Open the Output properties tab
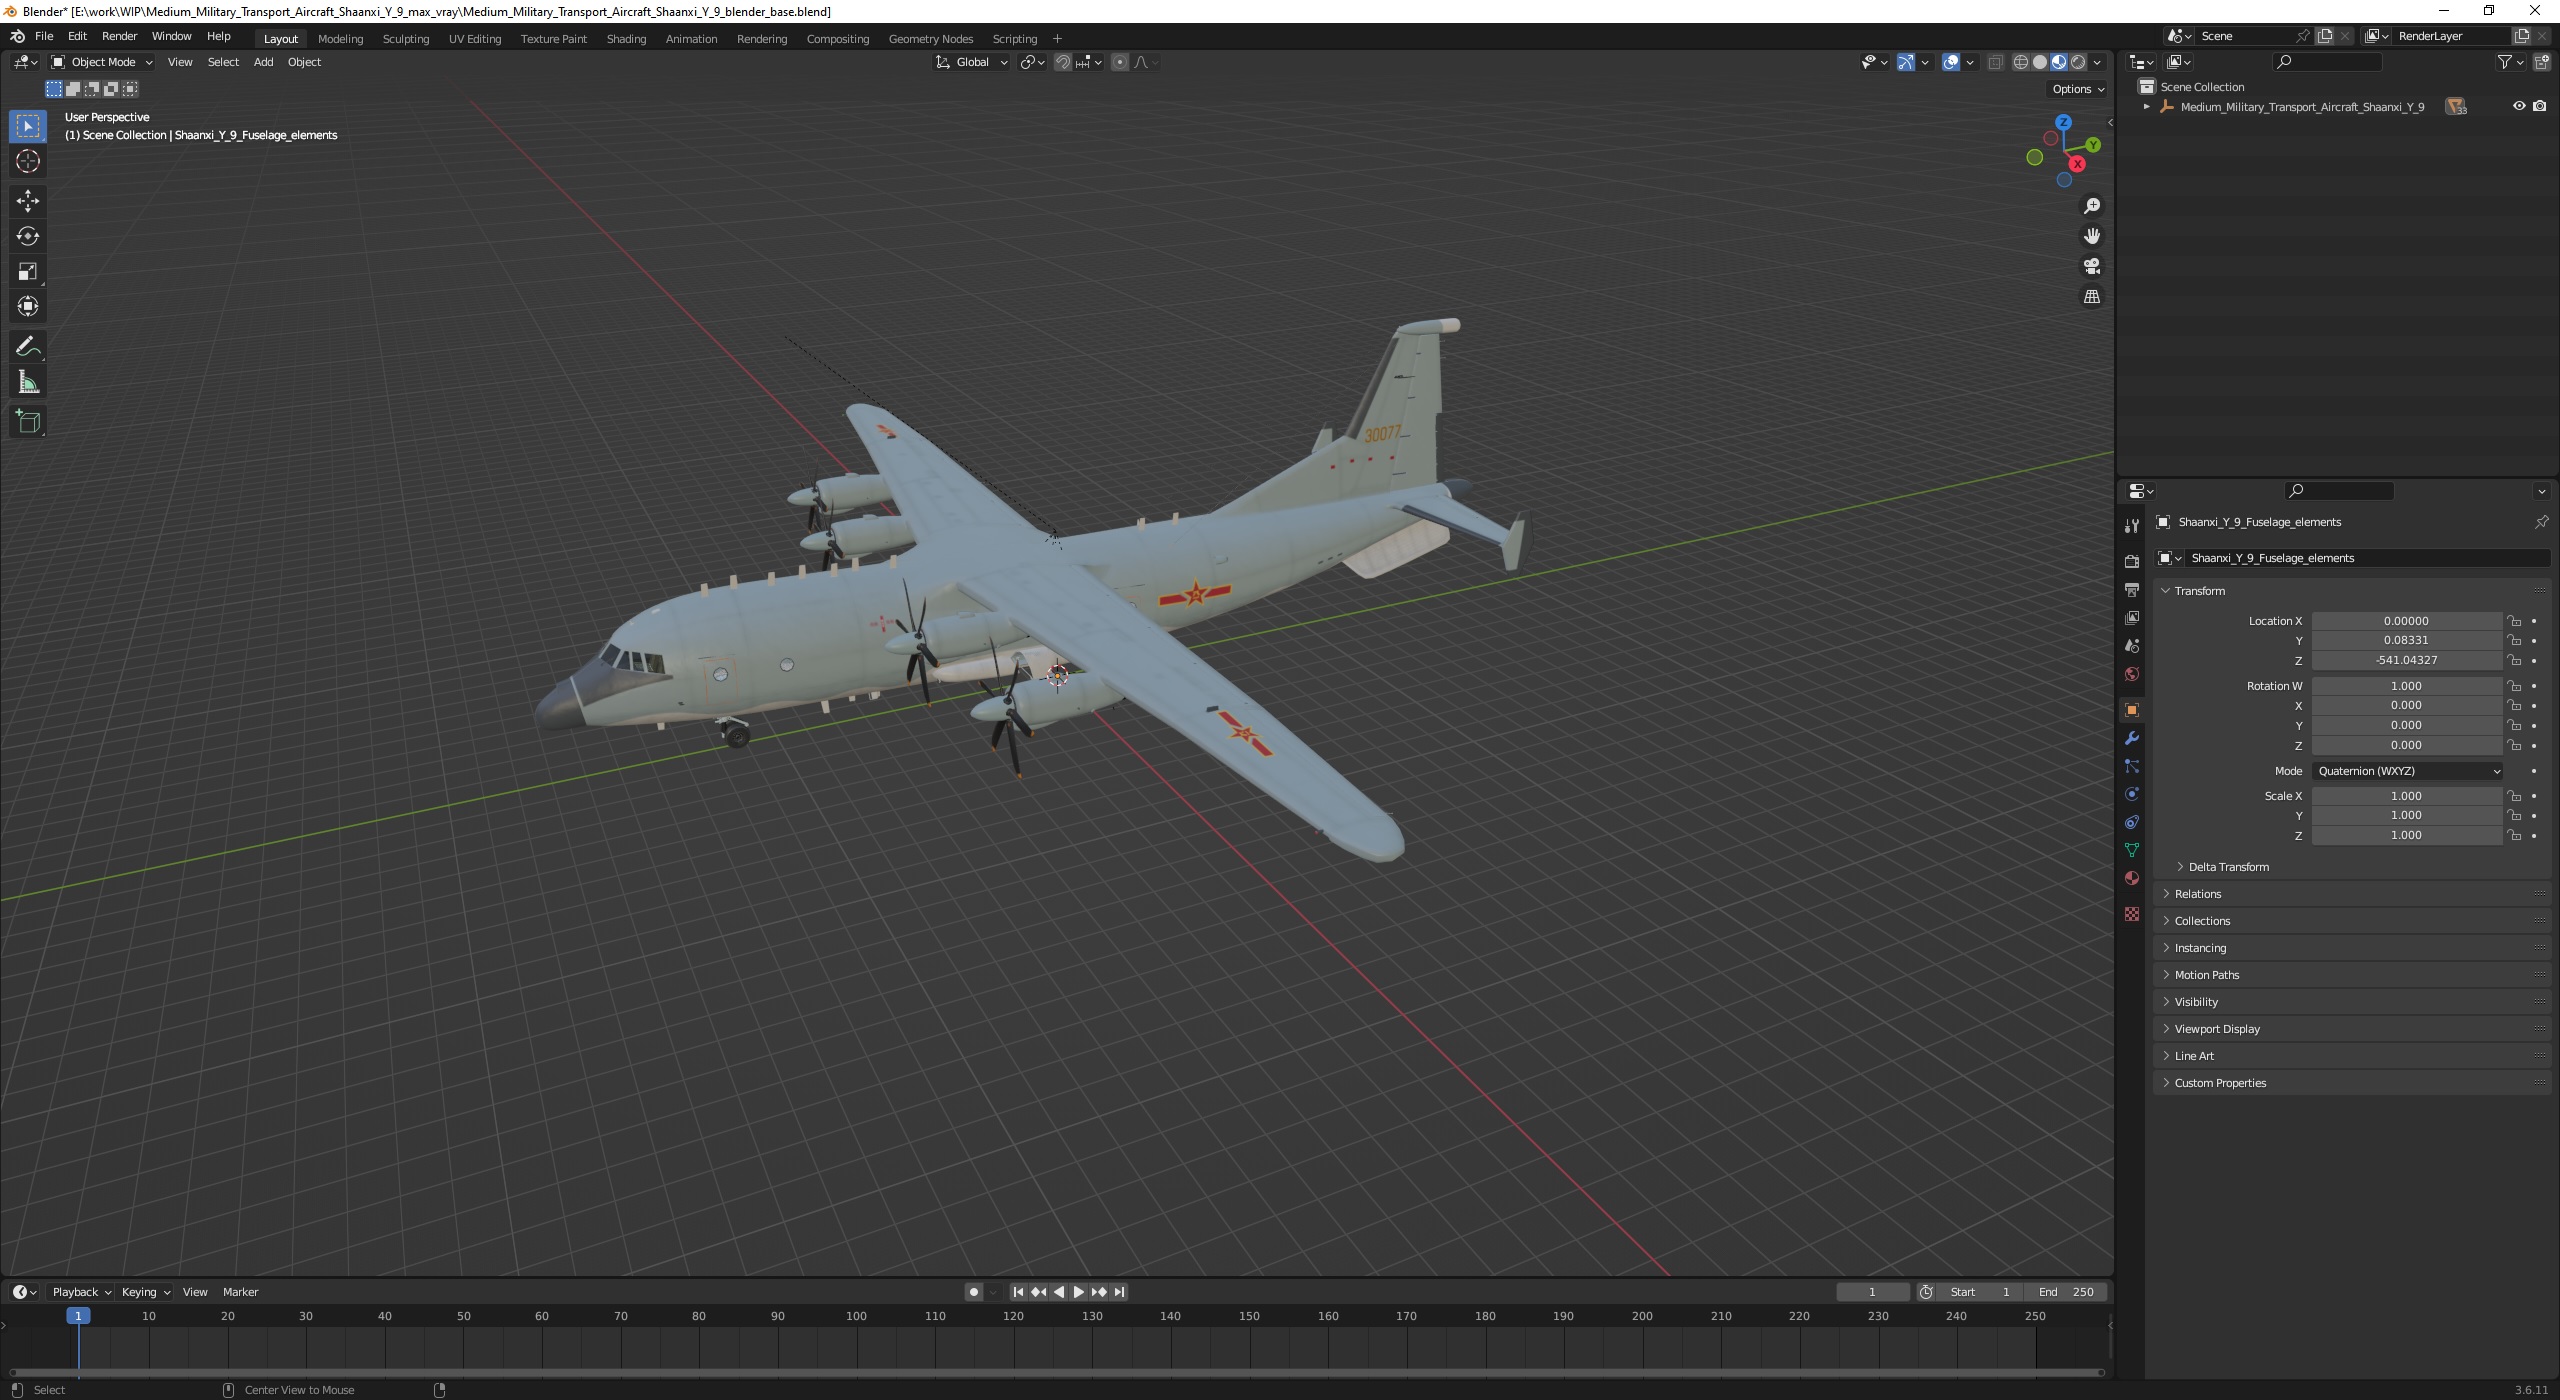Viewport: 2560px width, 1400px height. 2131,590
